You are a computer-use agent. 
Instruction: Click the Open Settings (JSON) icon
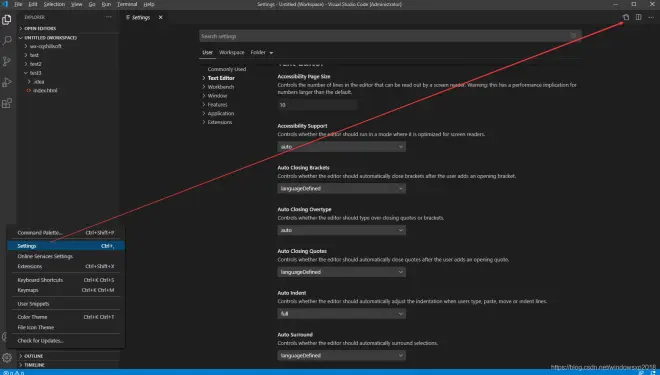(626, 17)
